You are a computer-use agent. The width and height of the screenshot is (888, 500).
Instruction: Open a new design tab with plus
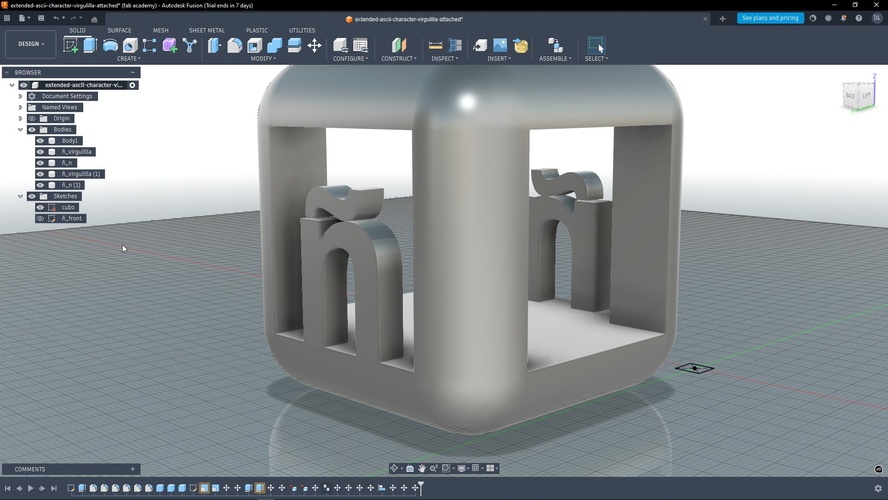(x=722, y=19)
